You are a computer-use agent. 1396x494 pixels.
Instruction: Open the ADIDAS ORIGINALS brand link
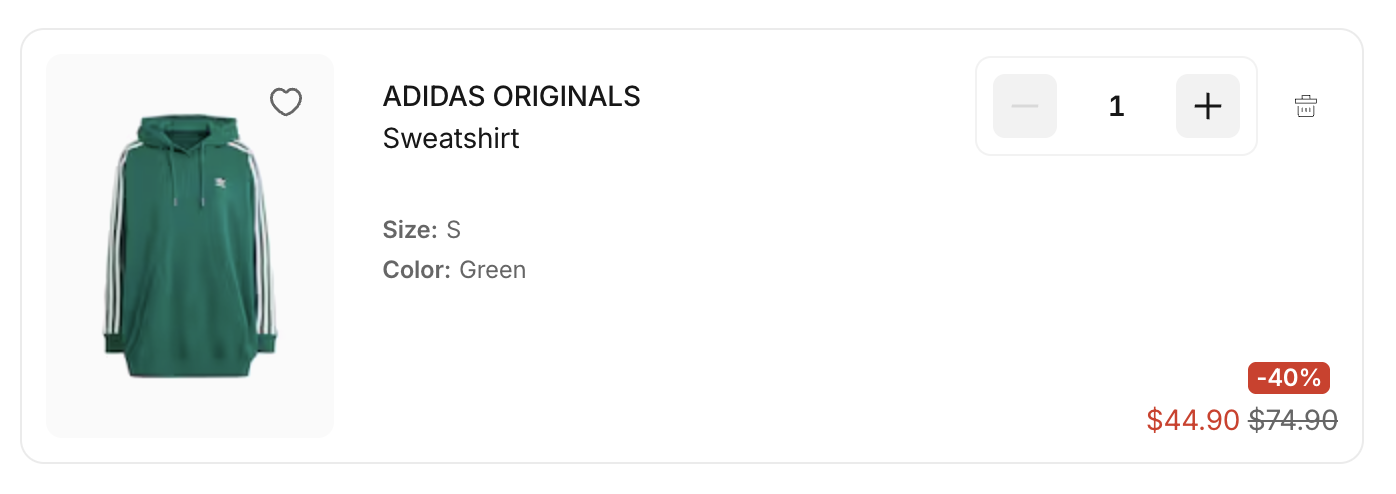[511, 96]
